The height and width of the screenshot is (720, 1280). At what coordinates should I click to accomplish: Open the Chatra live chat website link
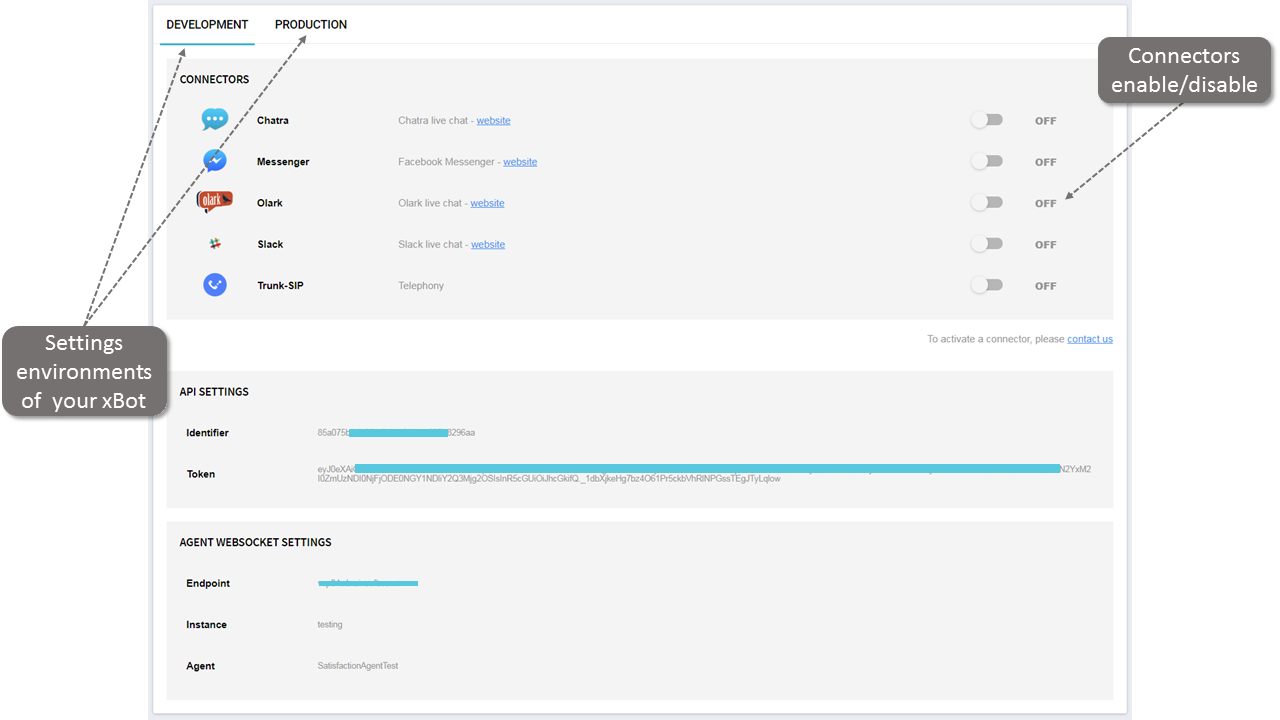click(493, 121)
